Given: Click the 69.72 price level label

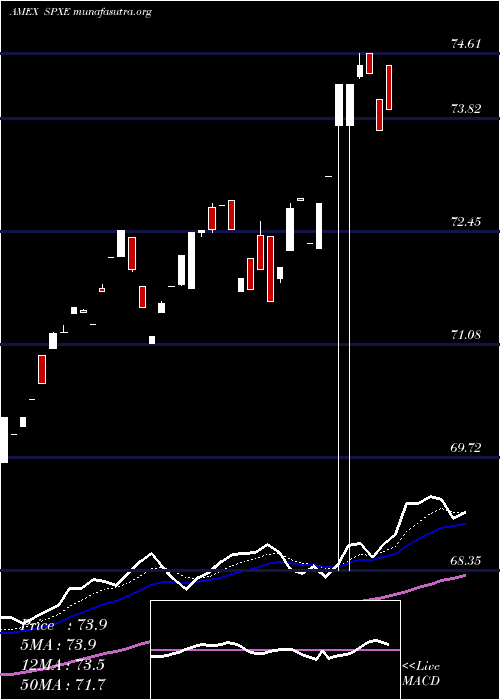Looking at the screenshot, I should pyautogui.click(x=466, y=447).
